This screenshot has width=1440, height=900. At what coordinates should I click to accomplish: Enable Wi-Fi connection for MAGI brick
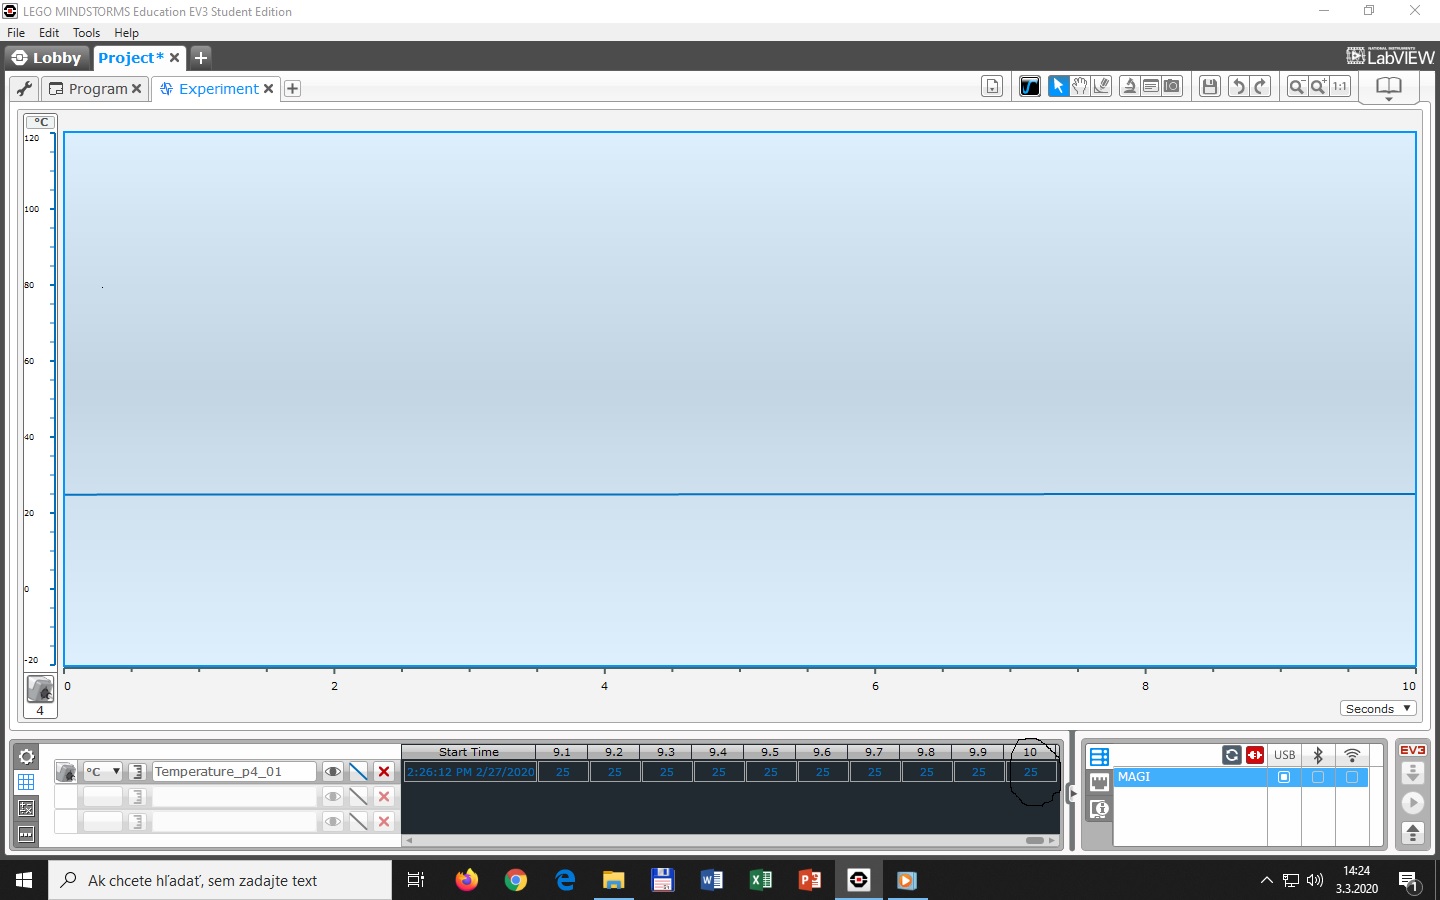tap(1352, 777)
